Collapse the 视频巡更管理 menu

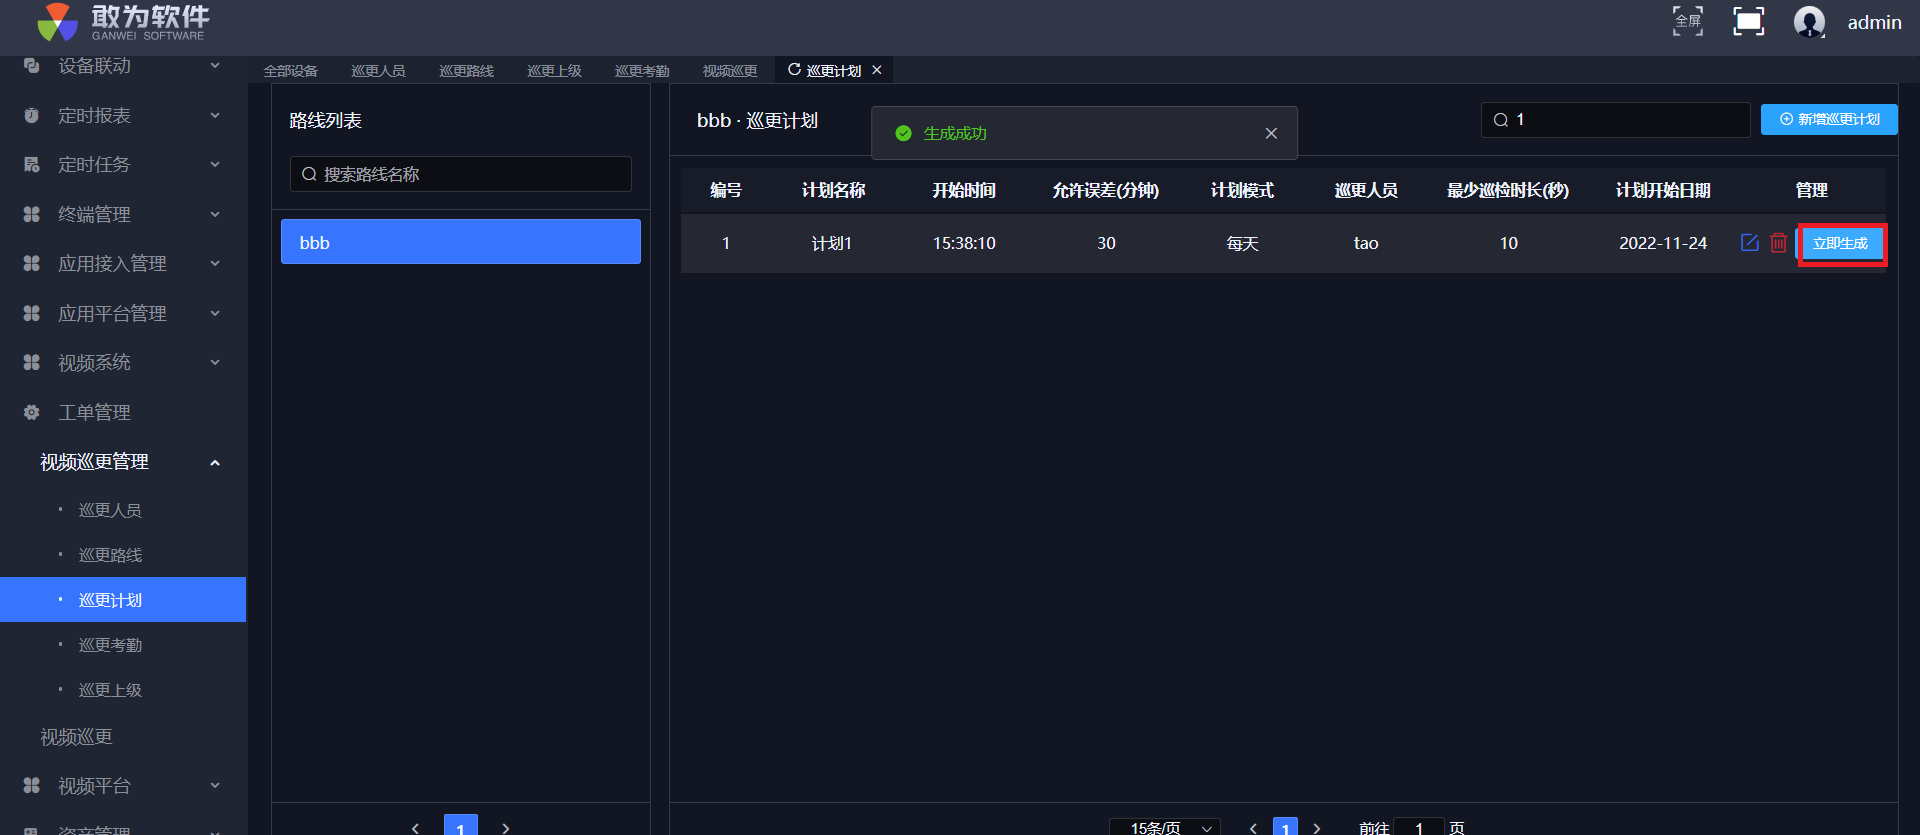click(x=214, y=462)
